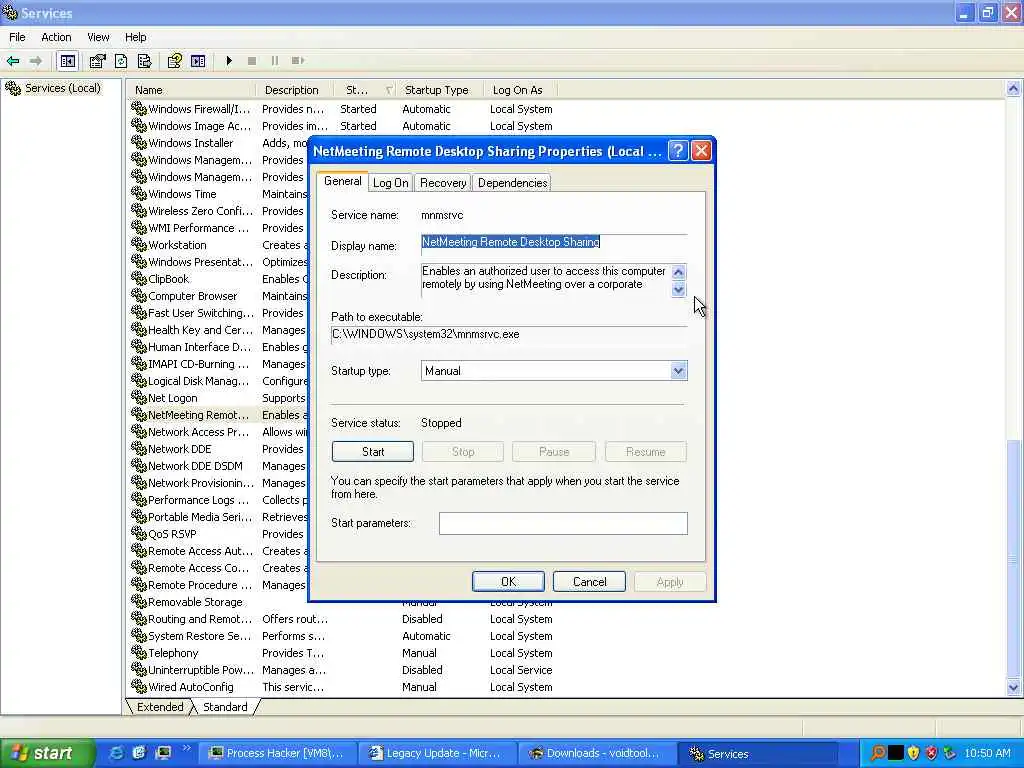Click the Start service button
The image size is (1024, 768).
(373, 451)
